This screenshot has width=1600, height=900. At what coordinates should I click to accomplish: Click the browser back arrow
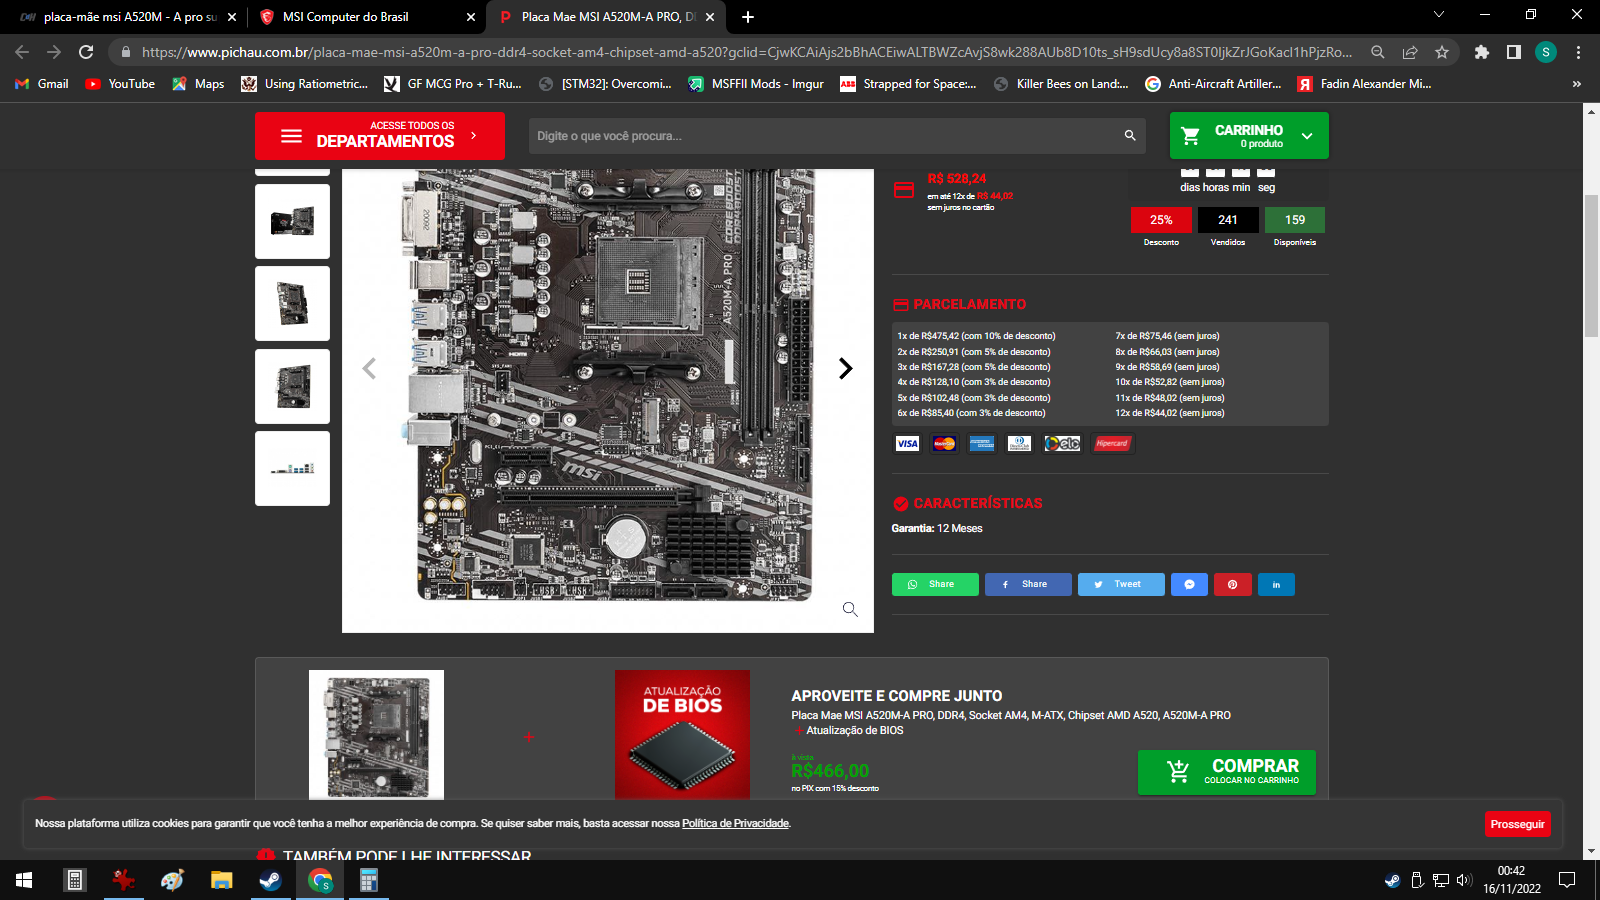22,52
